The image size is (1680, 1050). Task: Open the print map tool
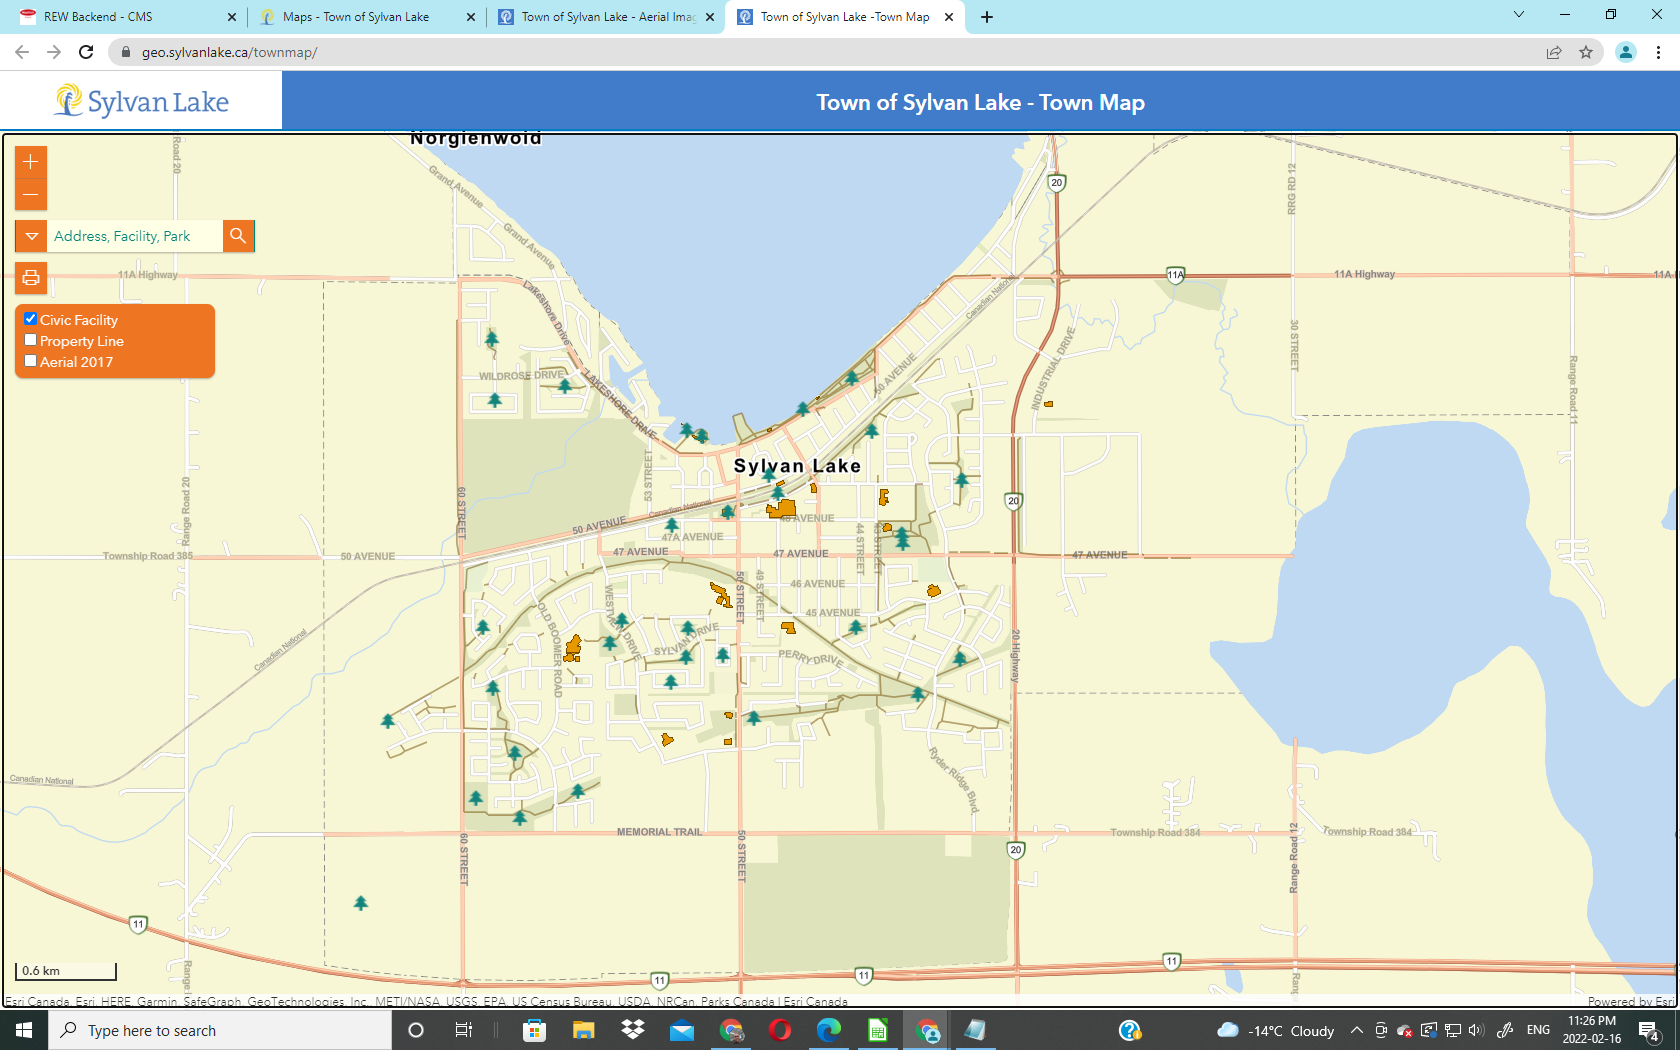point(31,277)
